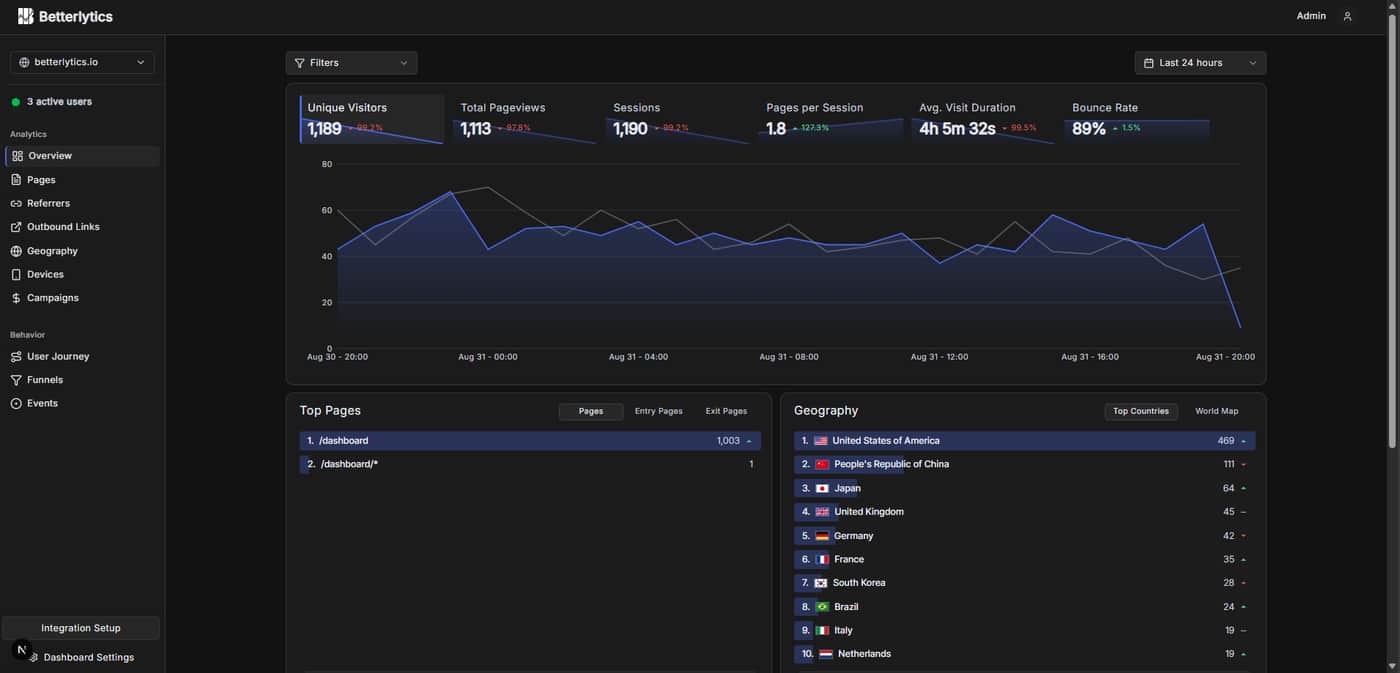Click the South Korea country row
Screen dimensions: 1400x673
pyautogui.click(x=1025, y=583)
